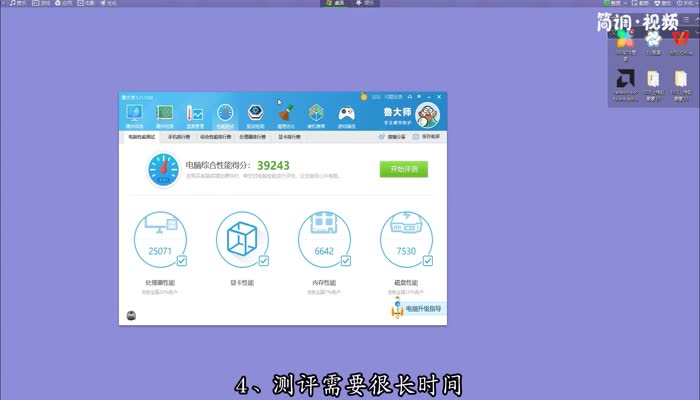Open the 游戏精选 gamepad icon
Image resolution: width=700 pixels, height=400 pixels.
click(x=347, y=113)
